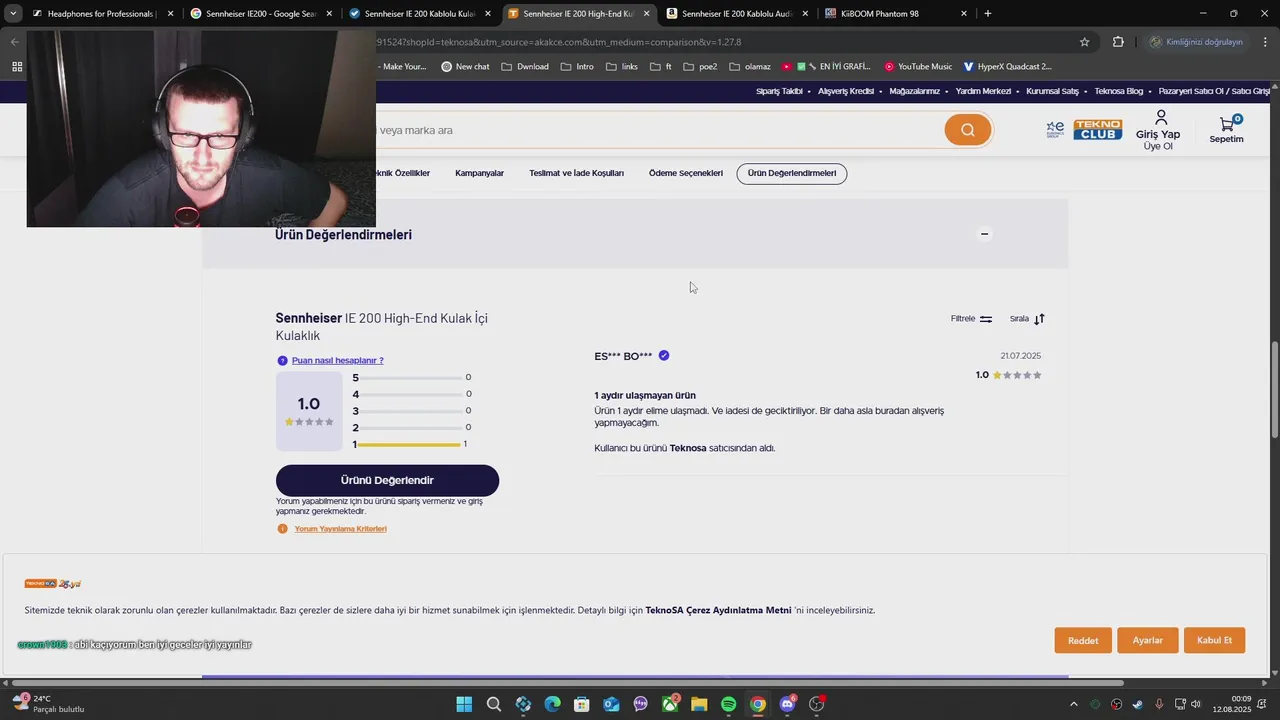Open the Teknosa Blog link
This screenshot has width=1280, height=720.
pos(1119,91)
